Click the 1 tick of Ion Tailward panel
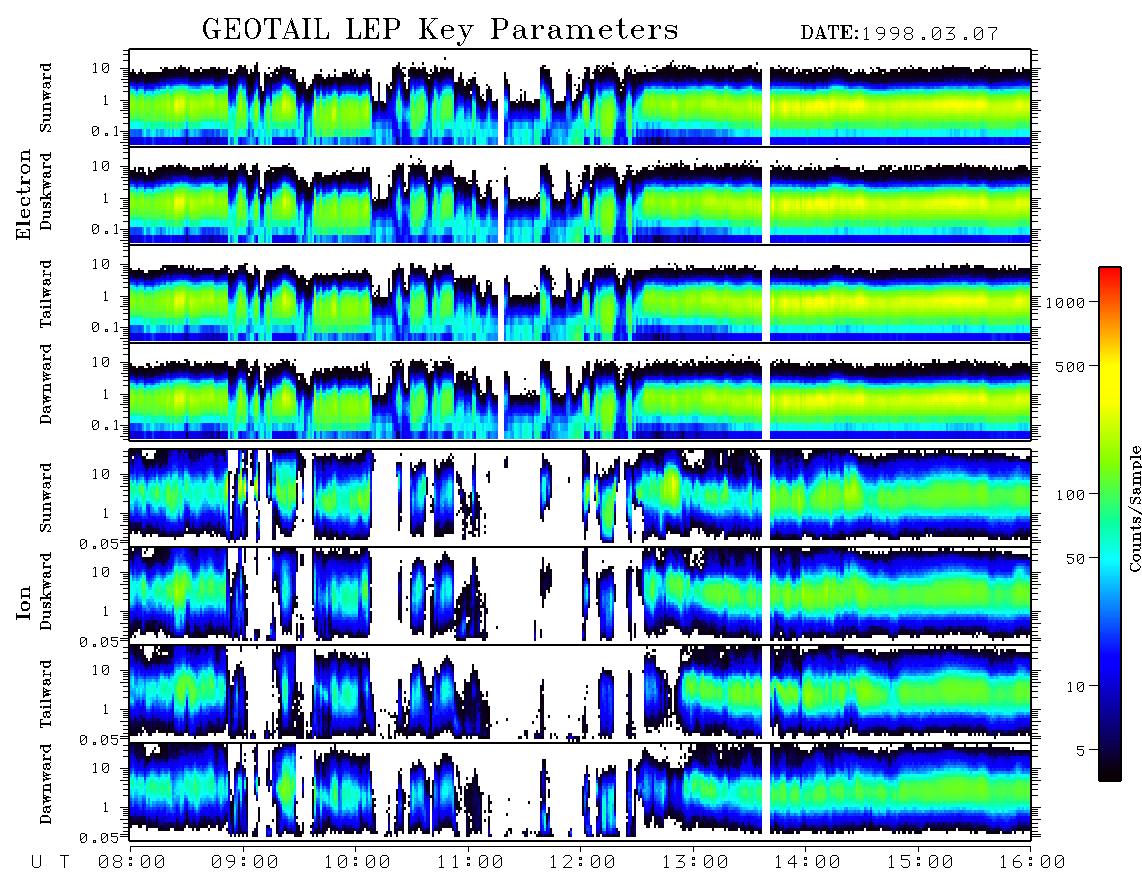 [105, 709]
